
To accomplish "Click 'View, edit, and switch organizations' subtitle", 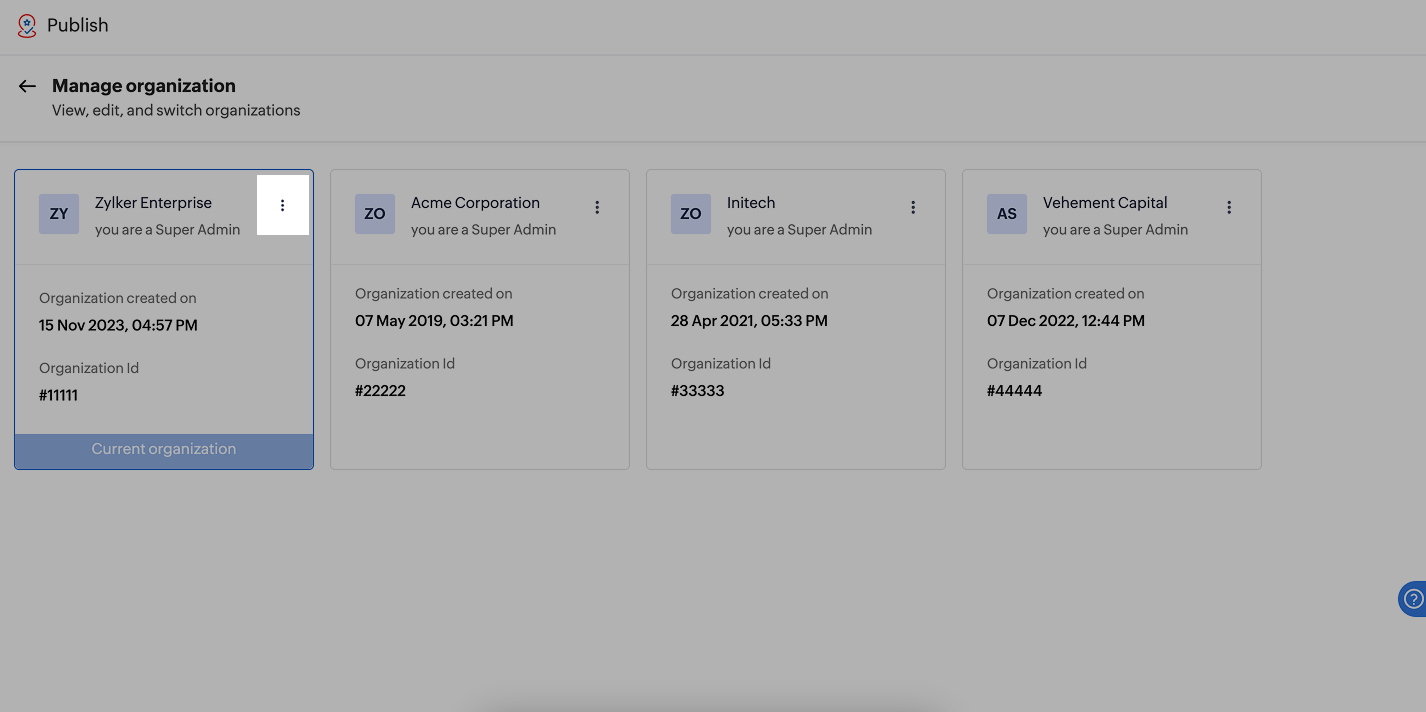I will pyautogui.click(x=176, y=111).
